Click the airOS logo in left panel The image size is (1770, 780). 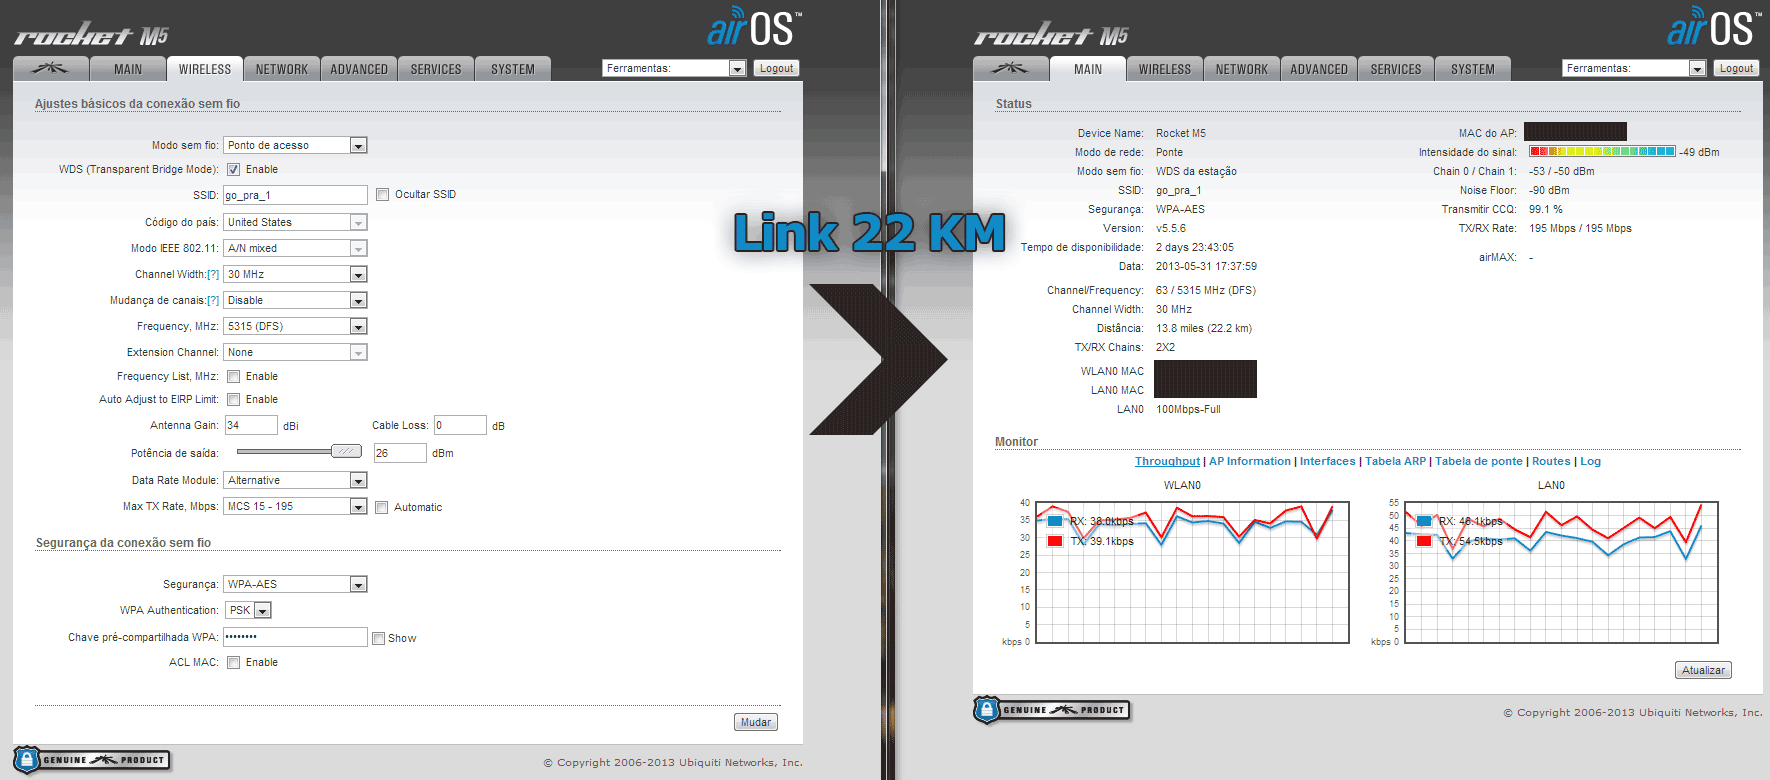pos(755,28)
